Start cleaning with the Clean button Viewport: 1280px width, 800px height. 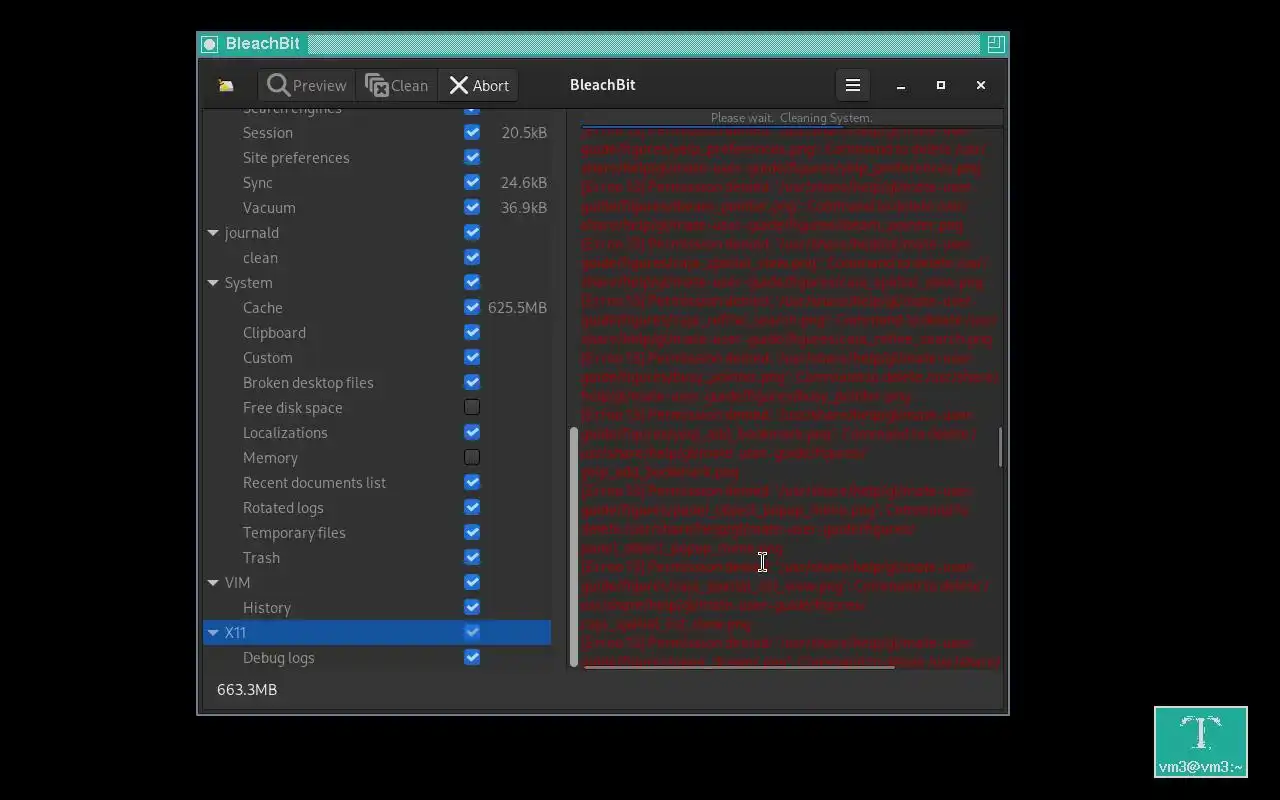[x=396, y=86]
